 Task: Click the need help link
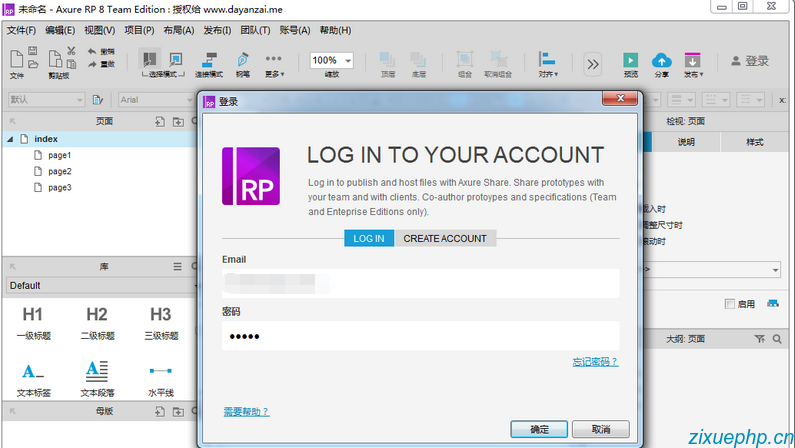246,412
